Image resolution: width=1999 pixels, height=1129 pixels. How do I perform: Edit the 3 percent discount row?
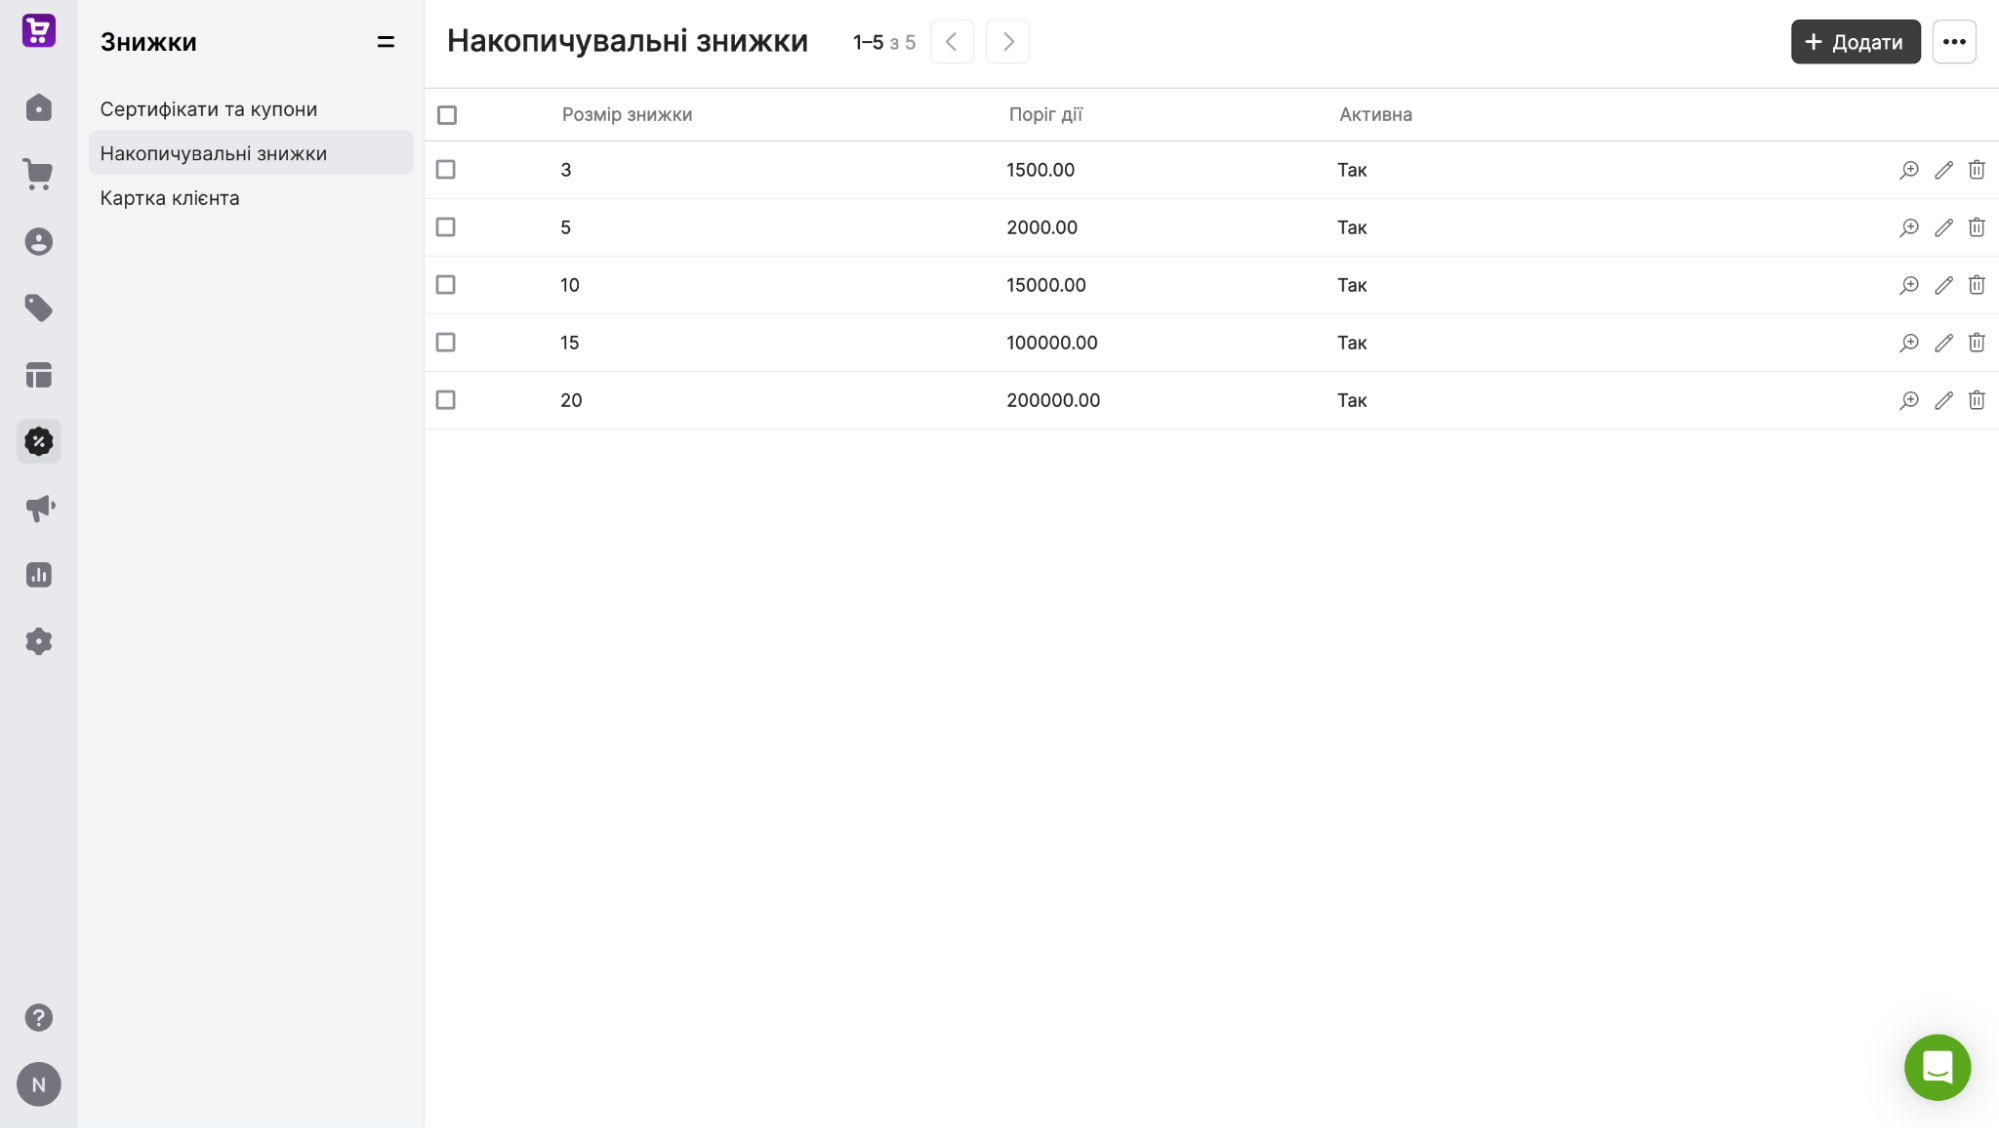coord(1943,170)
